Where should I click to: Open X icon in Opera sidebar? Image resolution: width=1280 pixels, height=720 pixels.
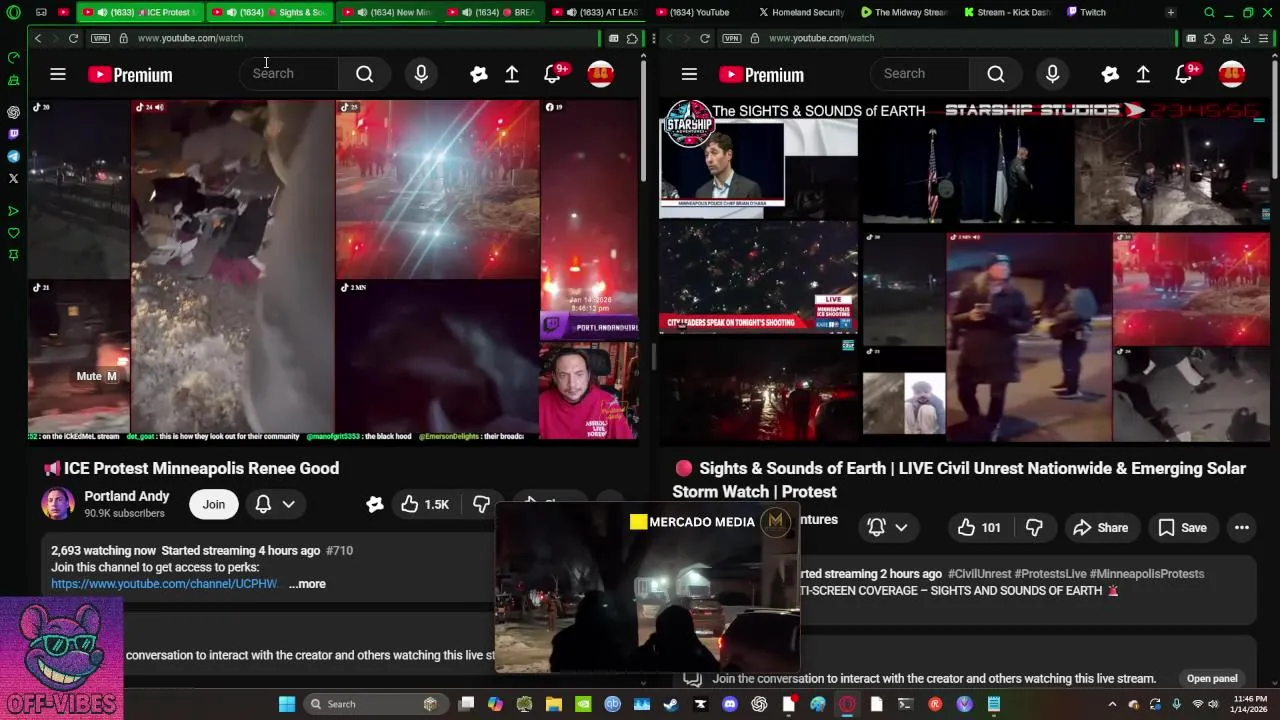click(x=13, y=178)
